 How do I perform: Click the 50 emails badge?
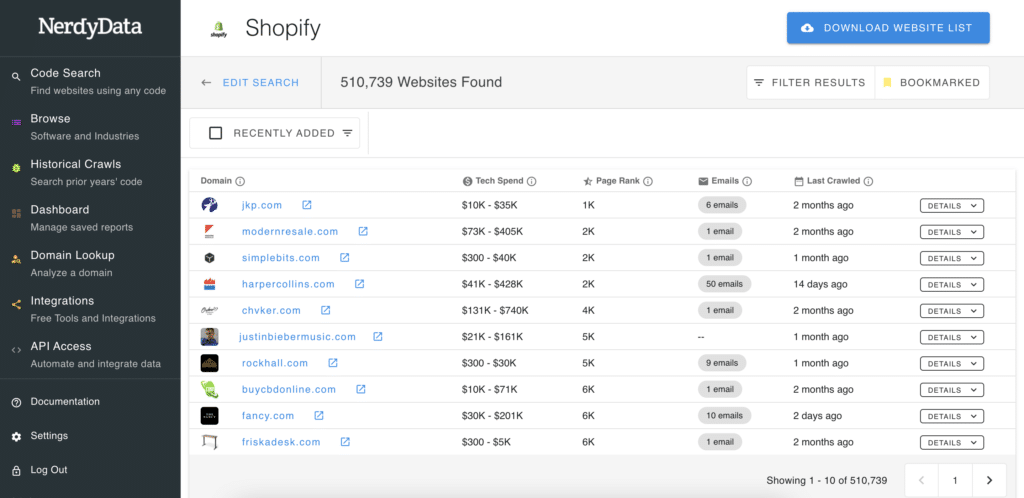coord(724,284)
